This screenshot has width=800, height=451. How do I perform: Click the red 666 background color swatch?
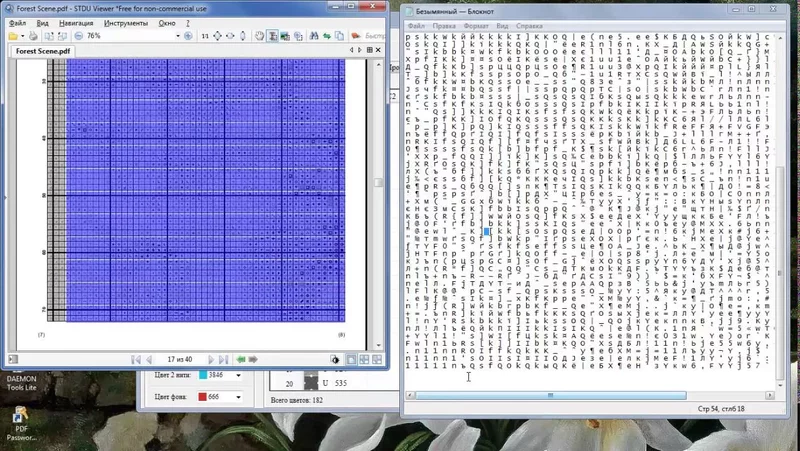(x=203, y=397)
